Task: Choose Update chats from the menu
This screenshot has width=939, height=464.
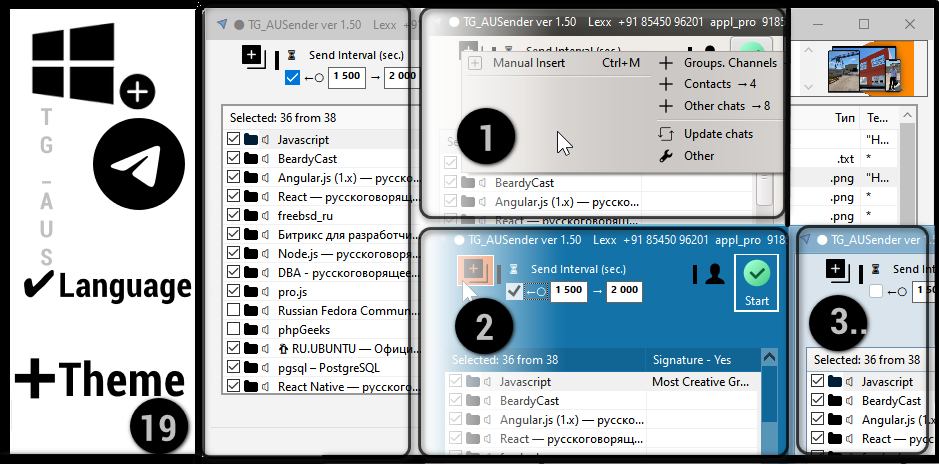Action: 720,134
